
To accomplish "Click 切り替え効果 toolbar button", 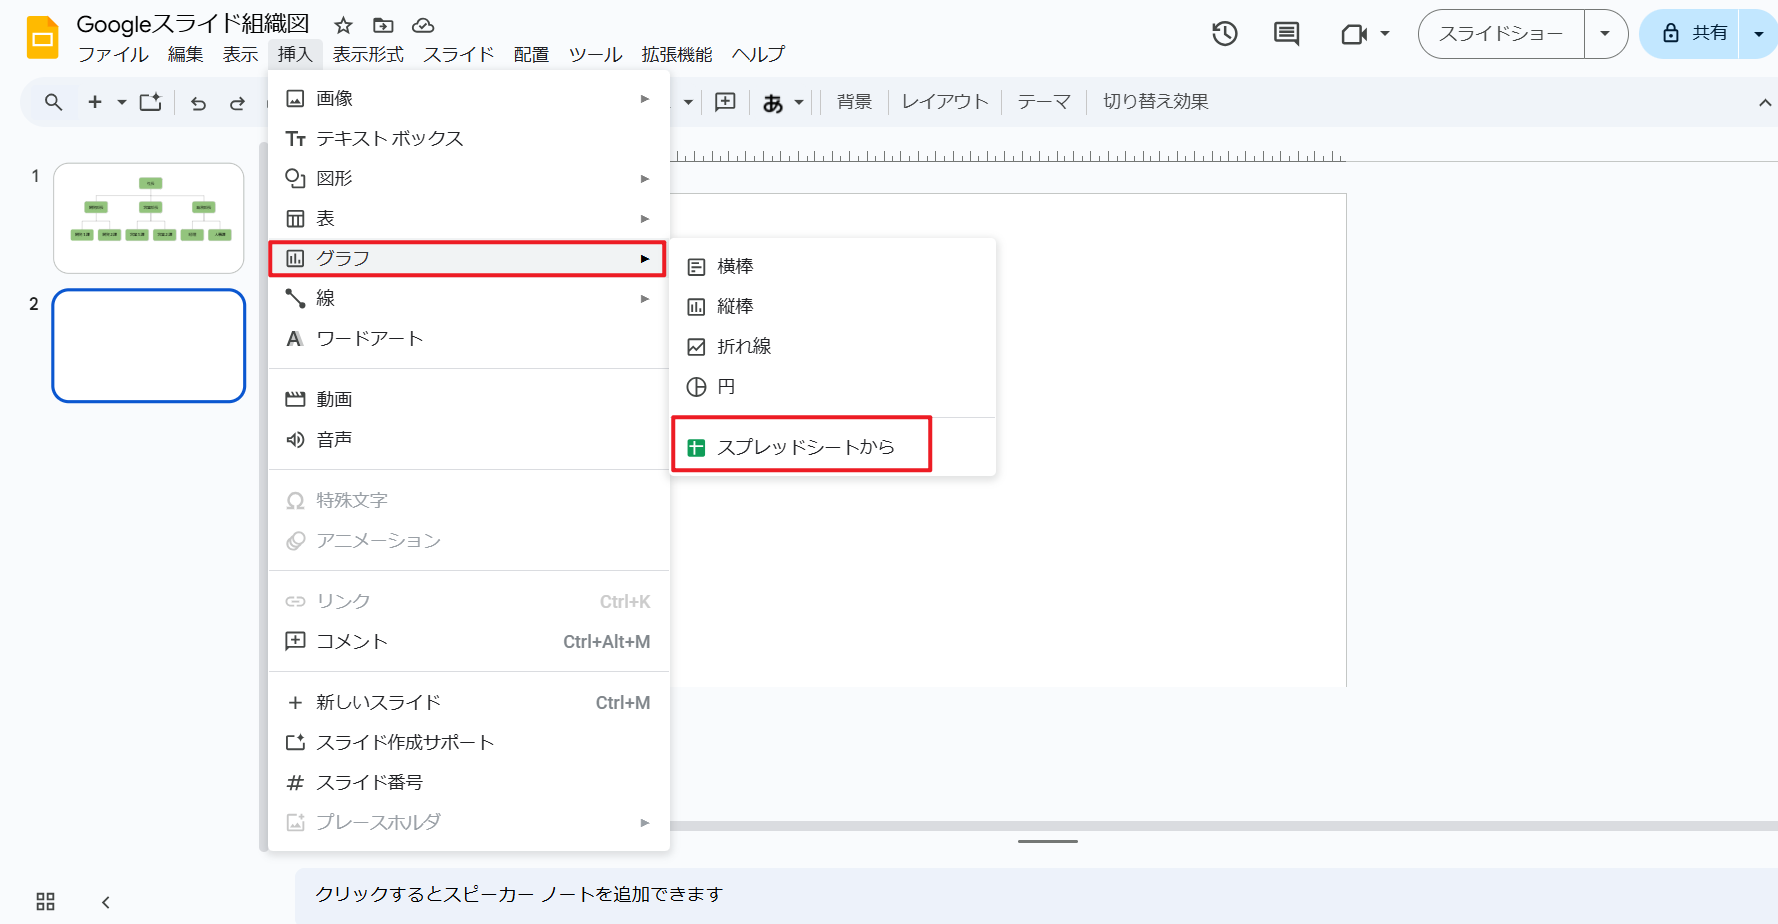I will click(x=1156, y=102).
